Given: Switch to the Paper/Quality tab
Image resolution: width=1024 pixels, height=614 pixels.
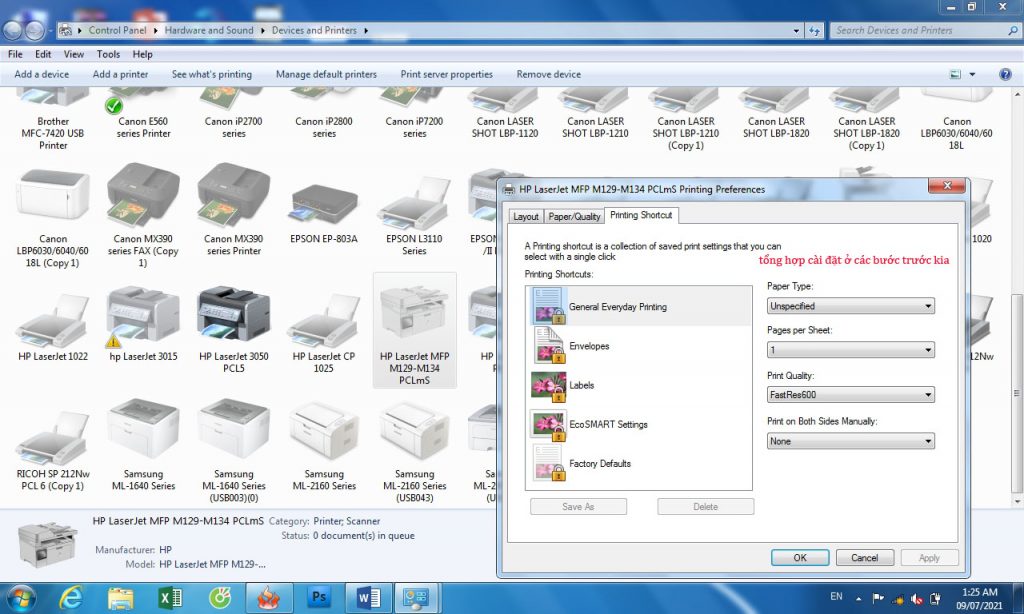Looking at the screenshot, I should click(574, 216).
